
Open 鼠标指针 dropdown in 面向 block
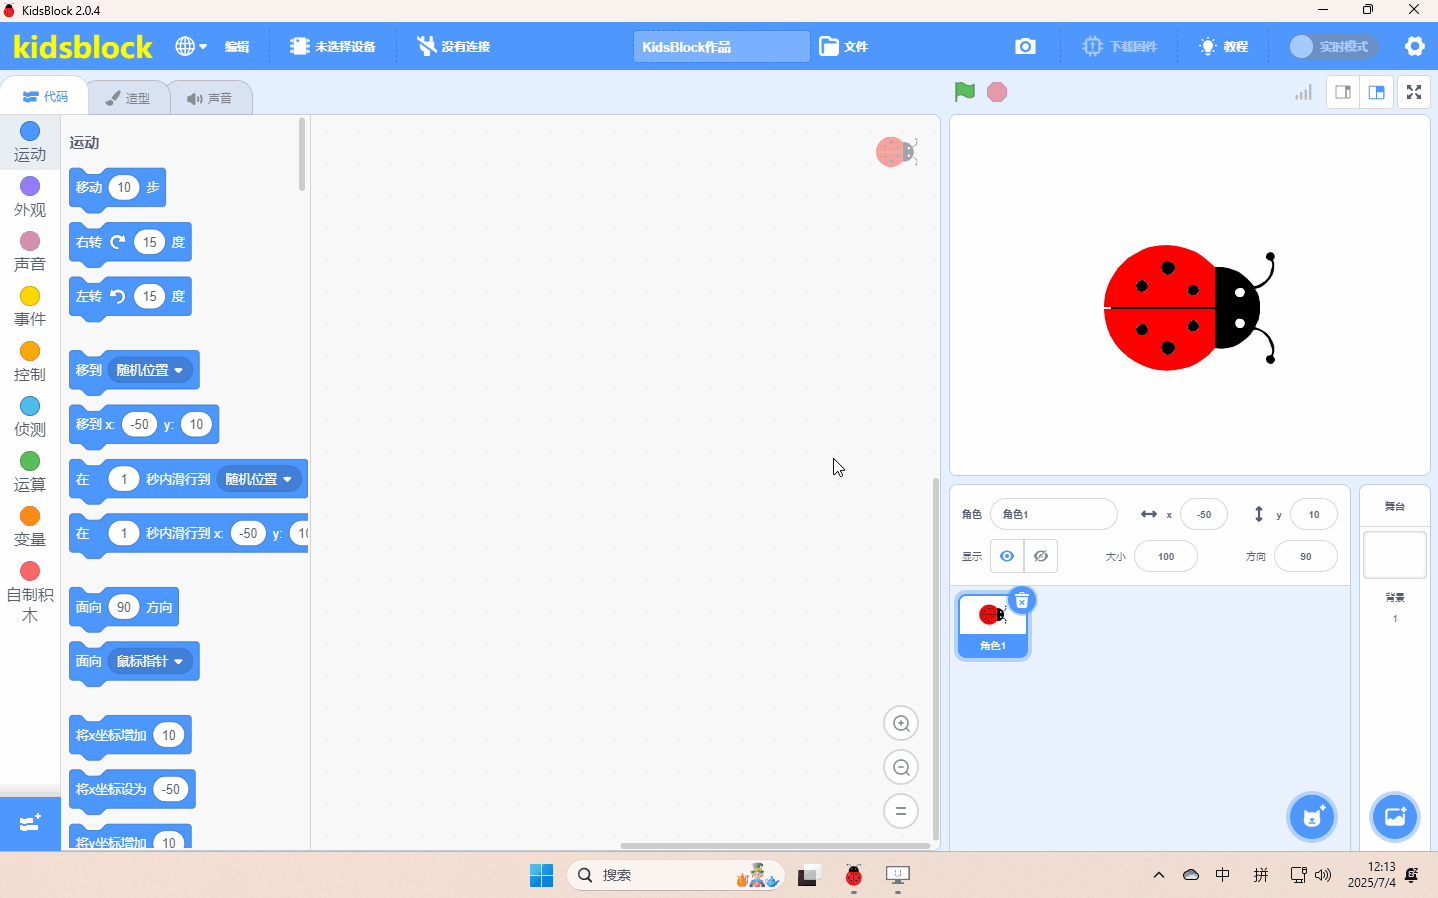(x=150, y=661)
